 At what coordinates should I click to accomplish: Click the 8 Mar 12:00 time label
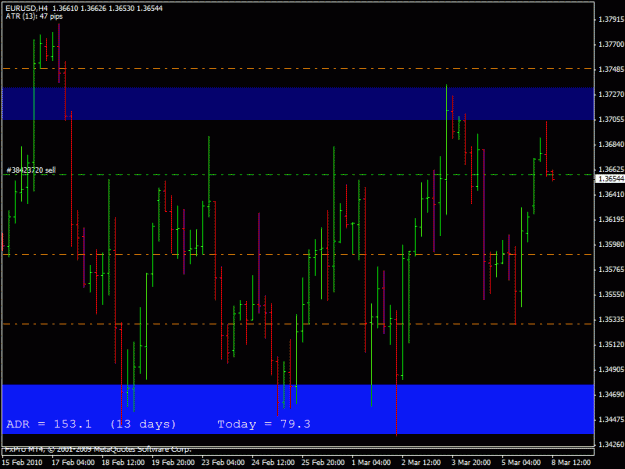pos(571,462)
